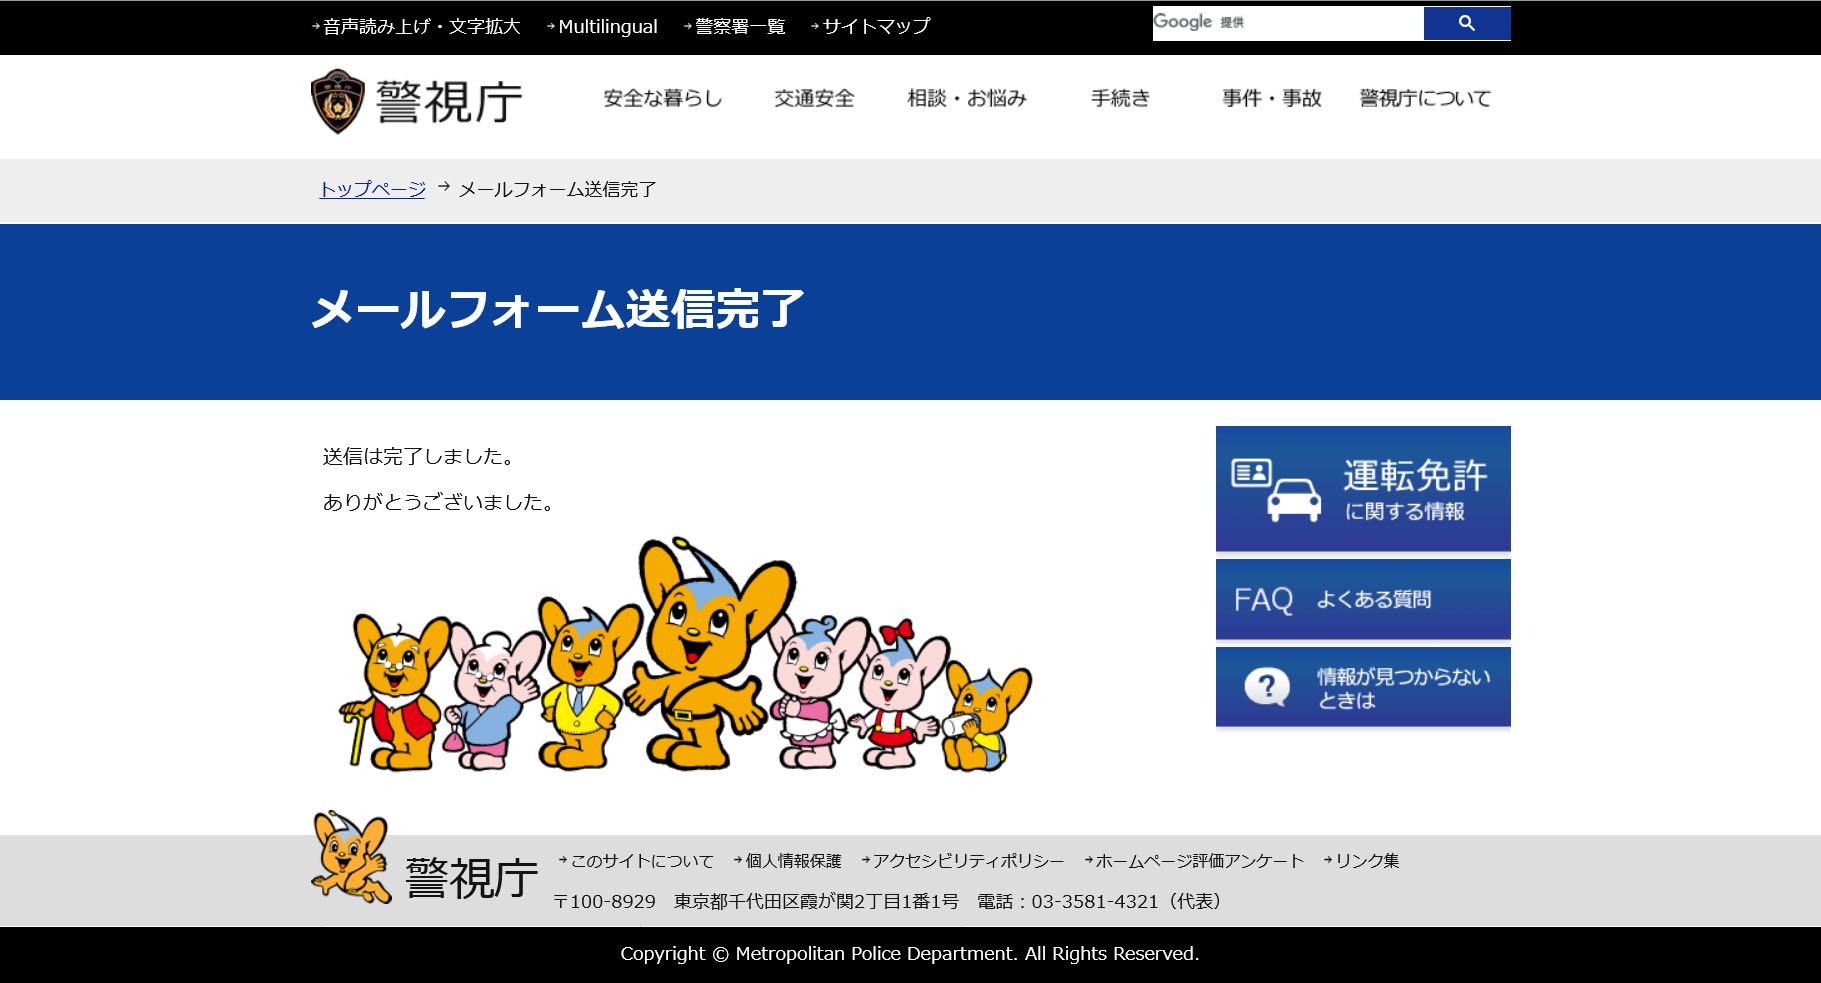
Task: Open the 警察署一覧 link
Action: tap(739, 27)
